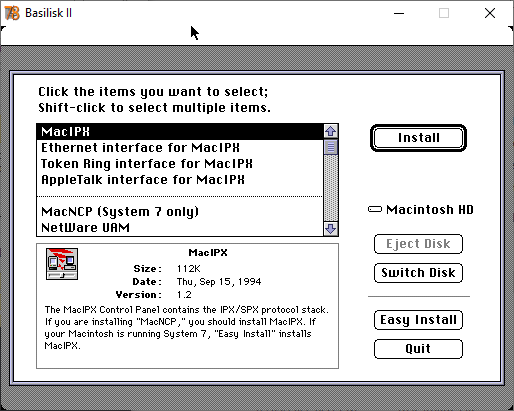Select Ethernet interface for MacIPX

coord(180,148)
